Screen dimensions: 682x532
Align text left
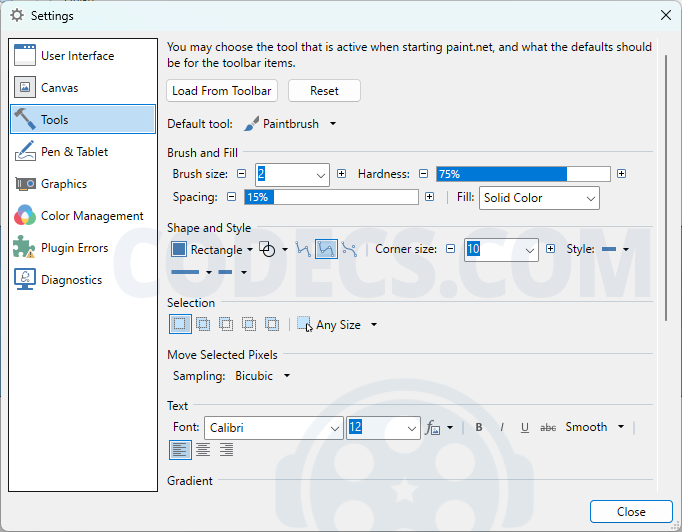coord(180,450)
